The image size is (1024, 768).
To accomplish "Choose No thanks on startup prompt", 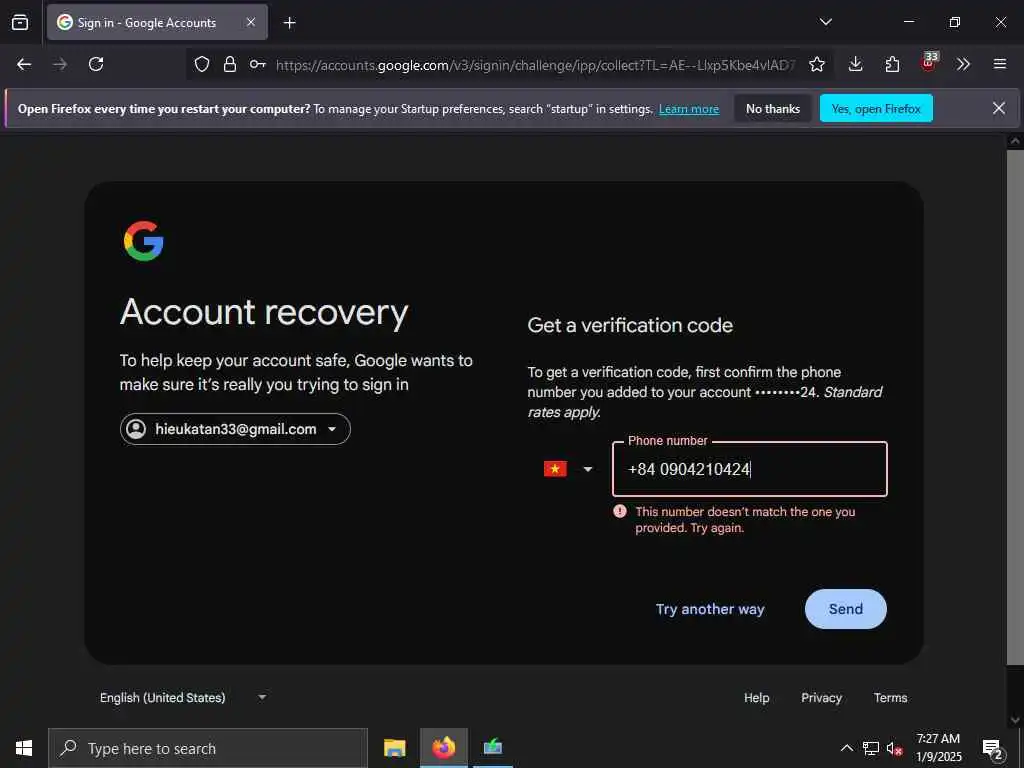I will pyautogui.click(x=773, y=108).
